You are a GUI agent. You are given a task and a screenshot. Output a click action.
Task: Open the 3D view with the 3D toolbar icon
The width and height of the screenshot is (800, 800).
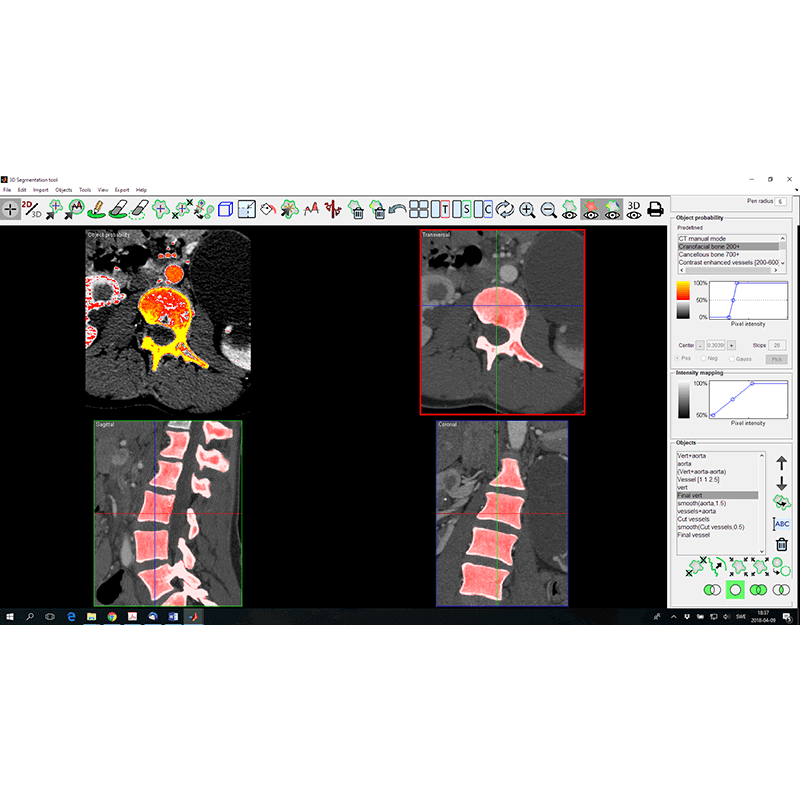tap(632, 207)
